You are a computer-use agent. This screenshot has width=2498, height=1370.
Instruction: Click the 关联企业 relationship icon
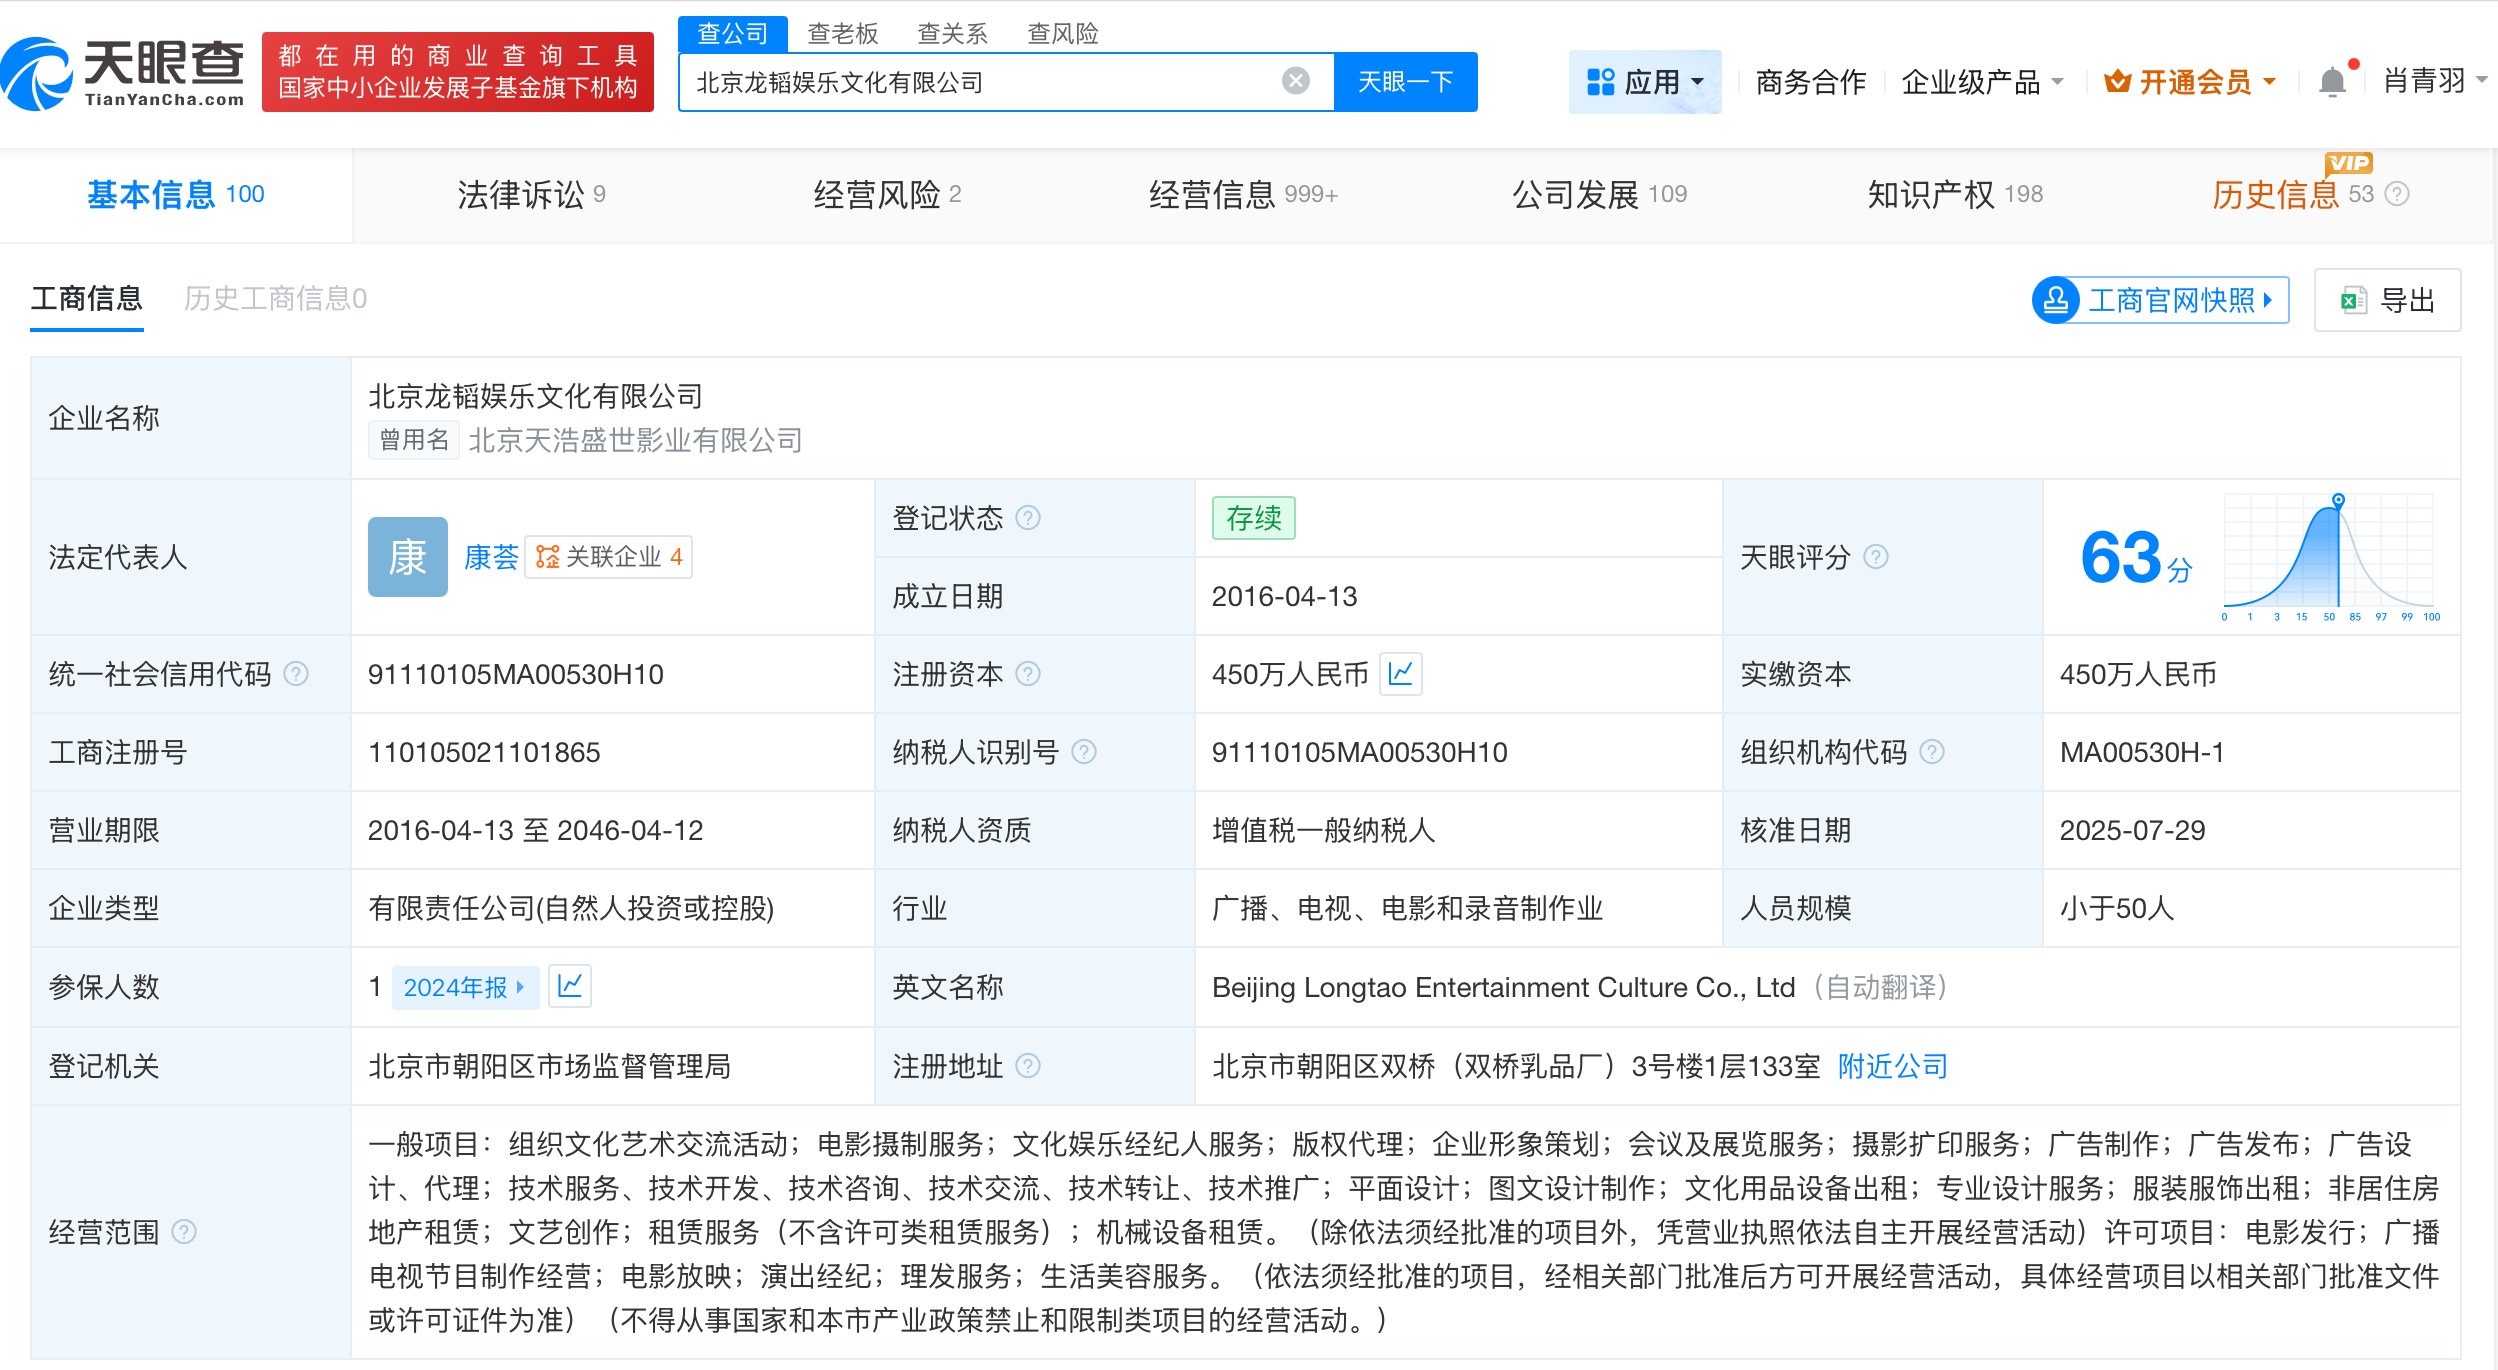click(x=546, y=557)
